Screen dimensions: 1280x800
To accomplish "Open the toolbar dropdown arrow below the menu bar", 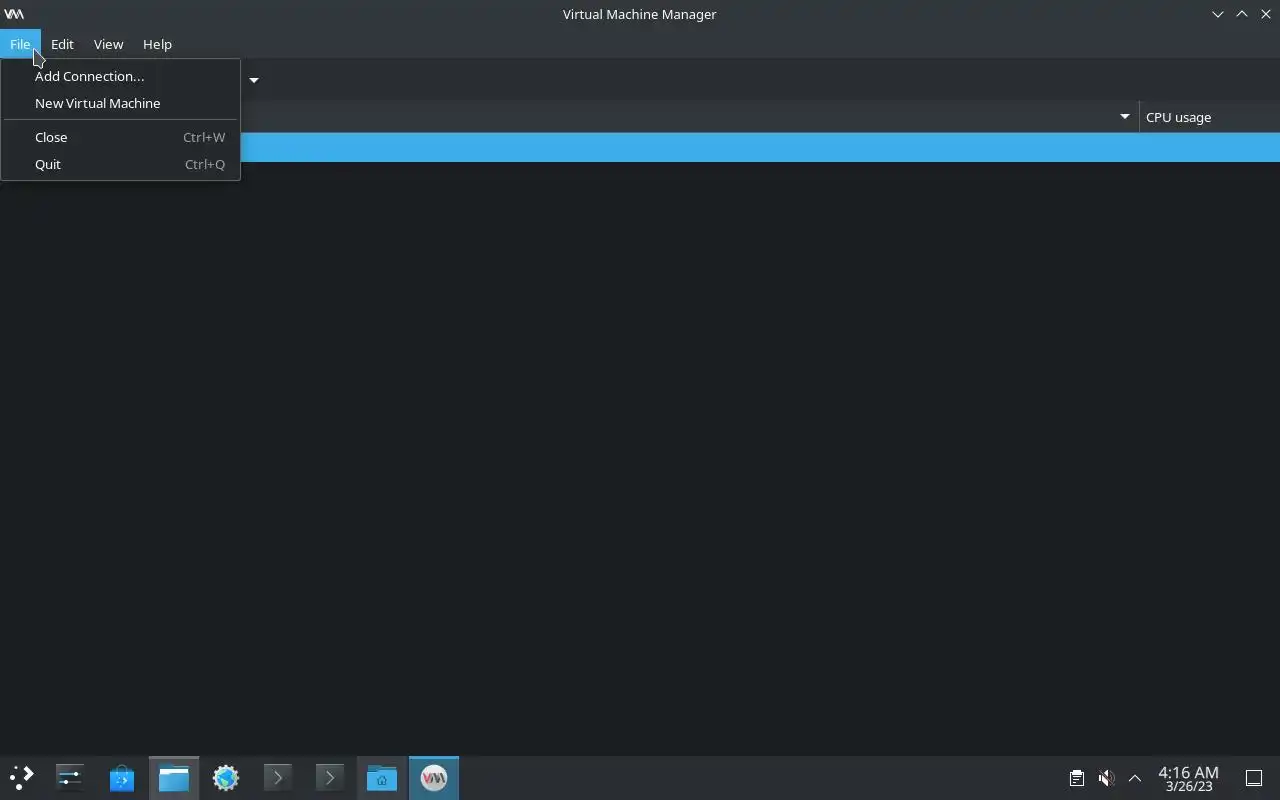I will 254,80.
